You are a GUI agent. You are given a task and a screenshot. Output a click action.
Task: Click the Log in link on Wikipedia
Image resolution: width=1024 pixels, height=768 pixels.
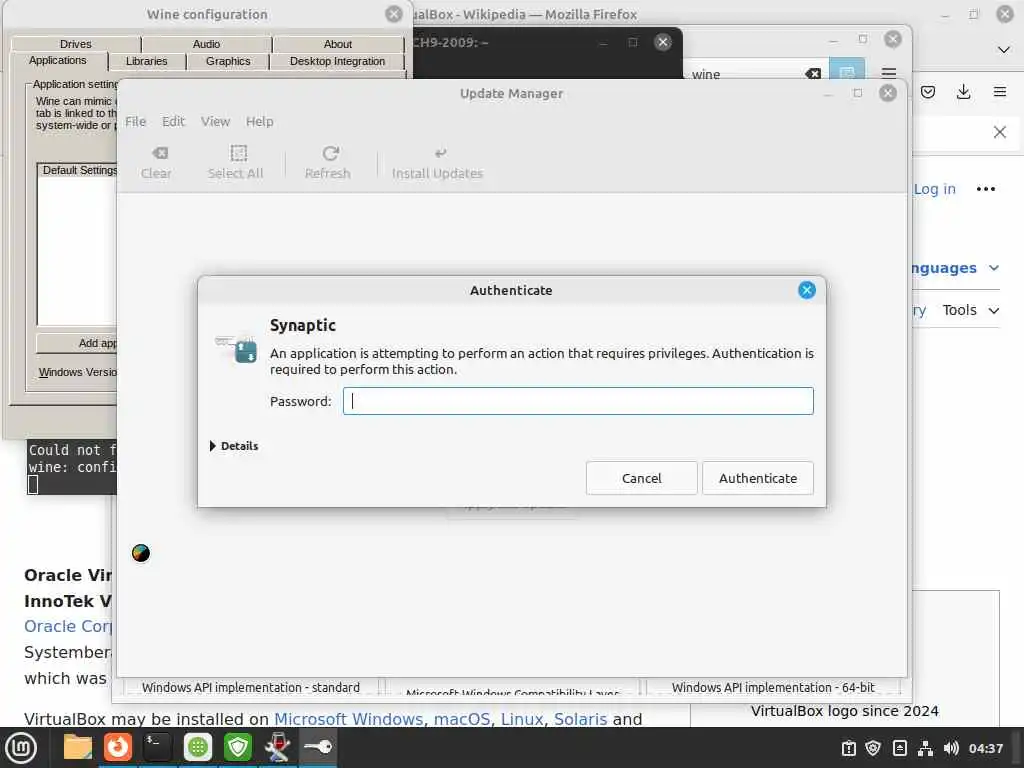tap(935, 189)
